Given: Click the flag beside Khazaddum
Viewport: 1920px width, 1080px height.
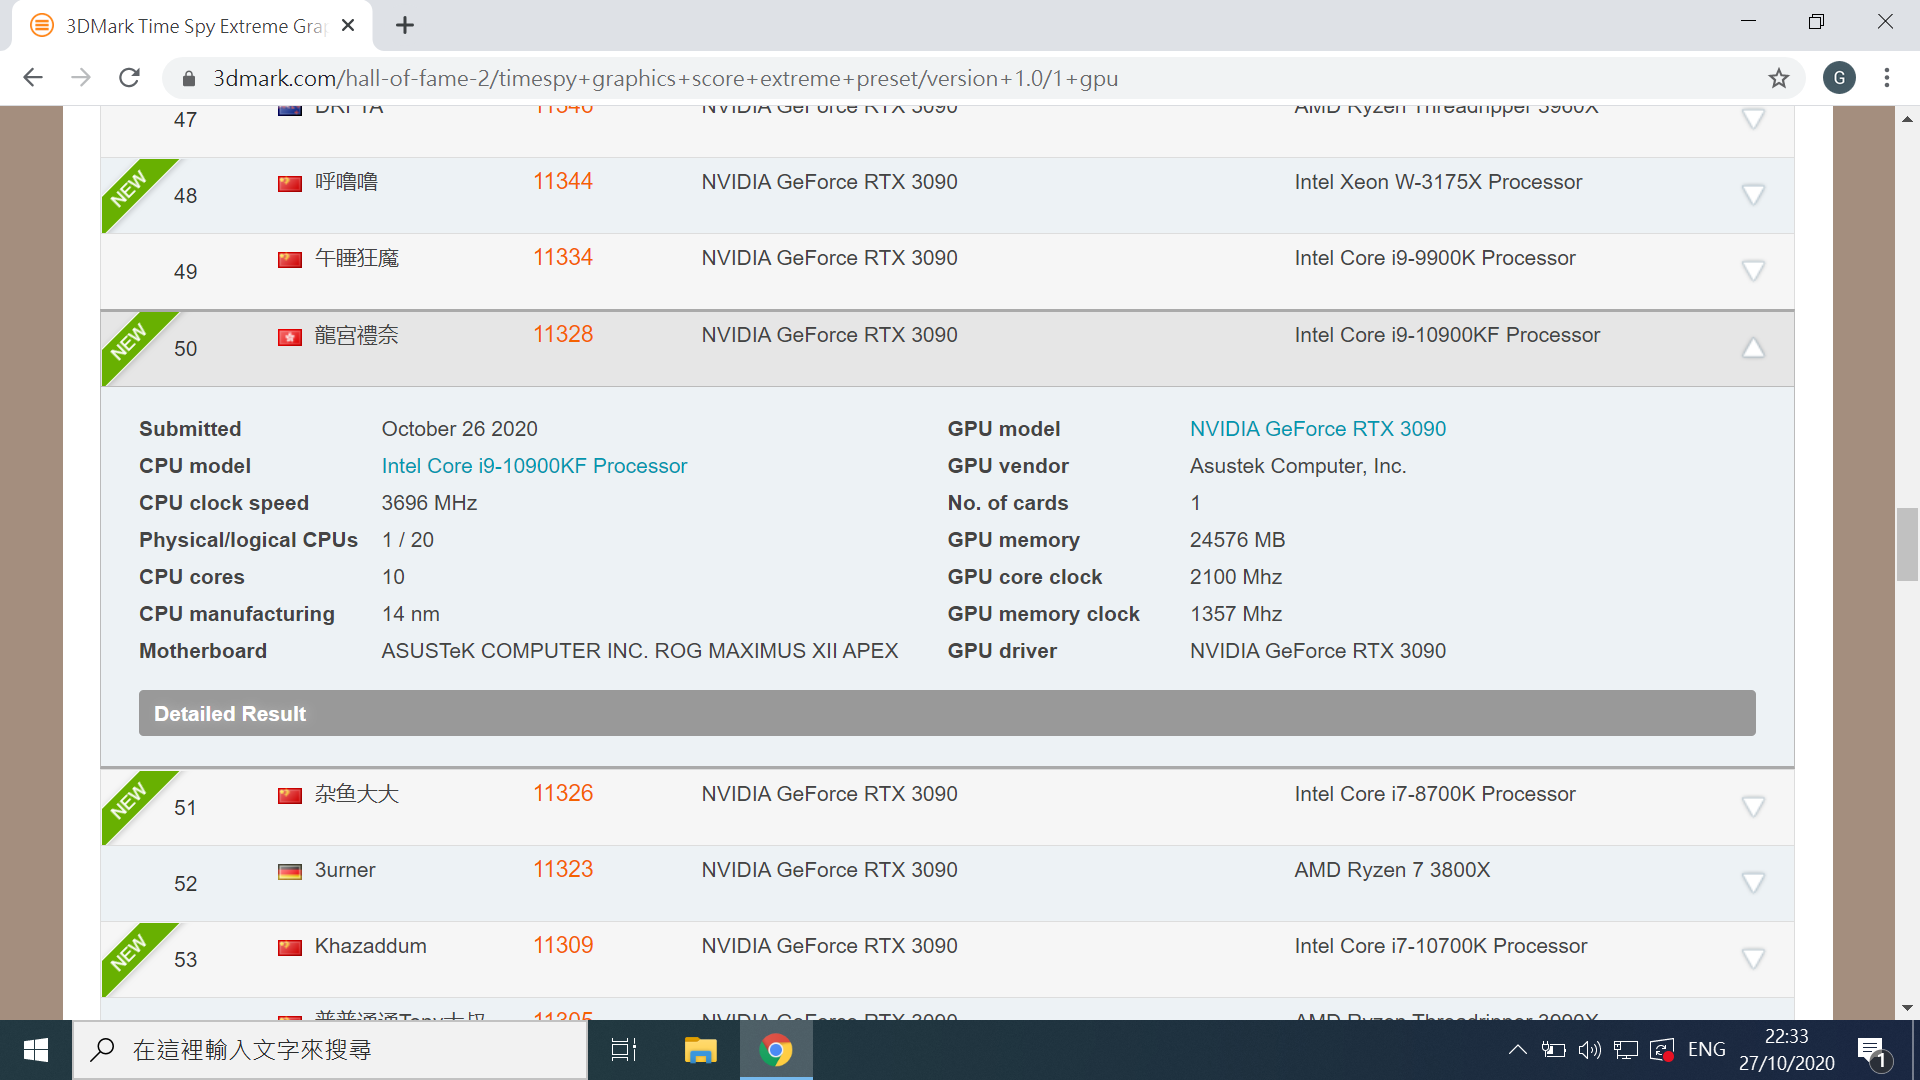Looking at the screenshot, I should (290, 948).
